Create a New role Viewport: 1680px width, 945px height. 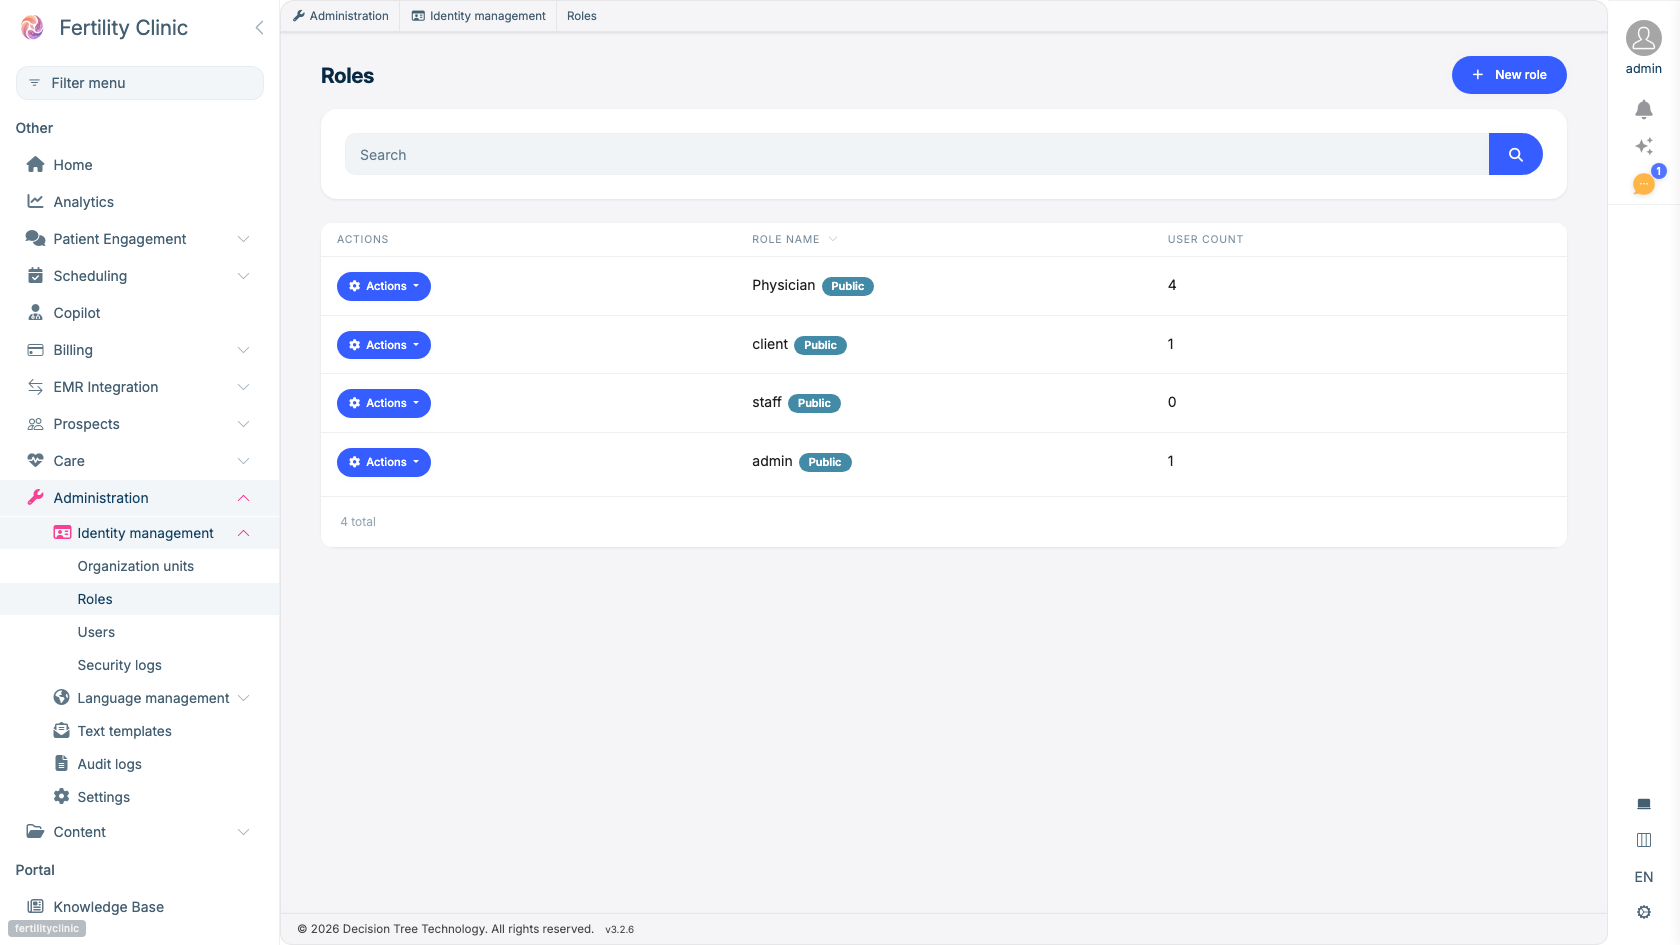(x=1509, y=75)
